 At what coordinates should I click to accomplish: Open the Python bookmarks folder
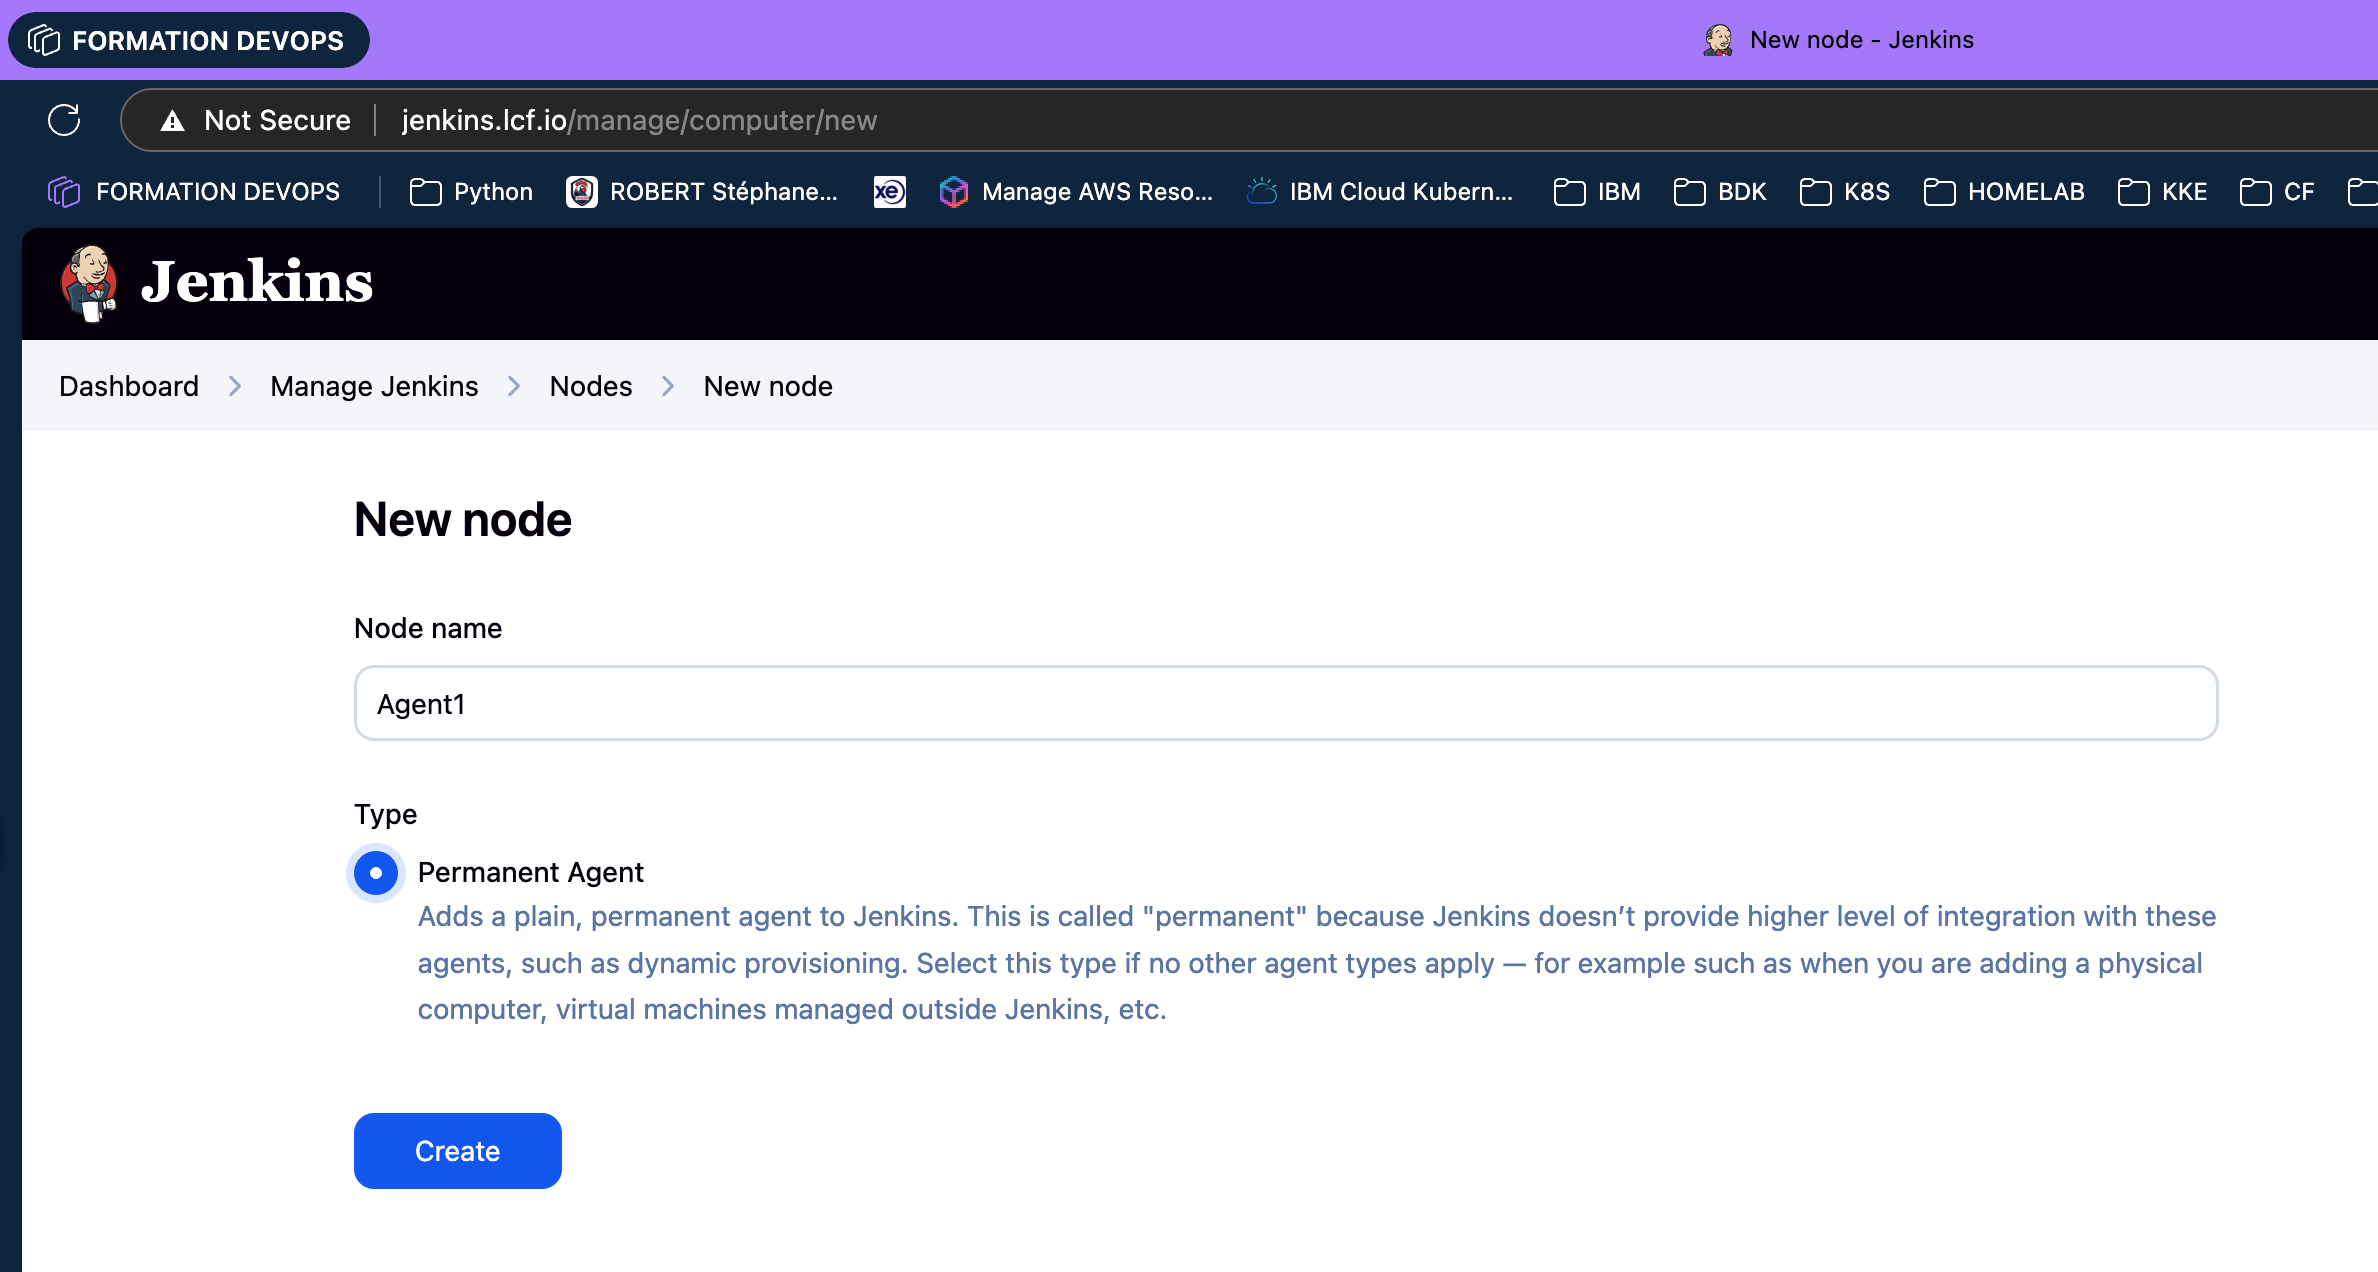point(471,192)
